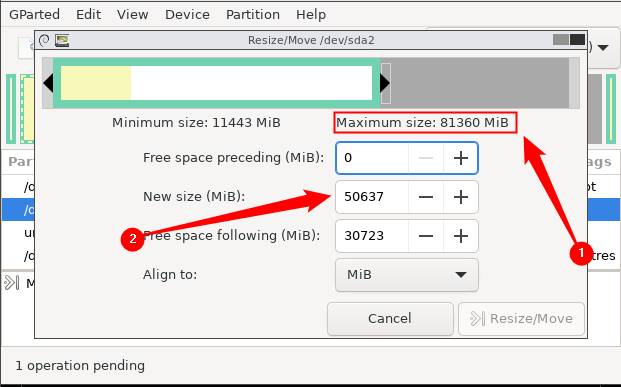Click the GParted disk icon in dialog title bar

62,40
